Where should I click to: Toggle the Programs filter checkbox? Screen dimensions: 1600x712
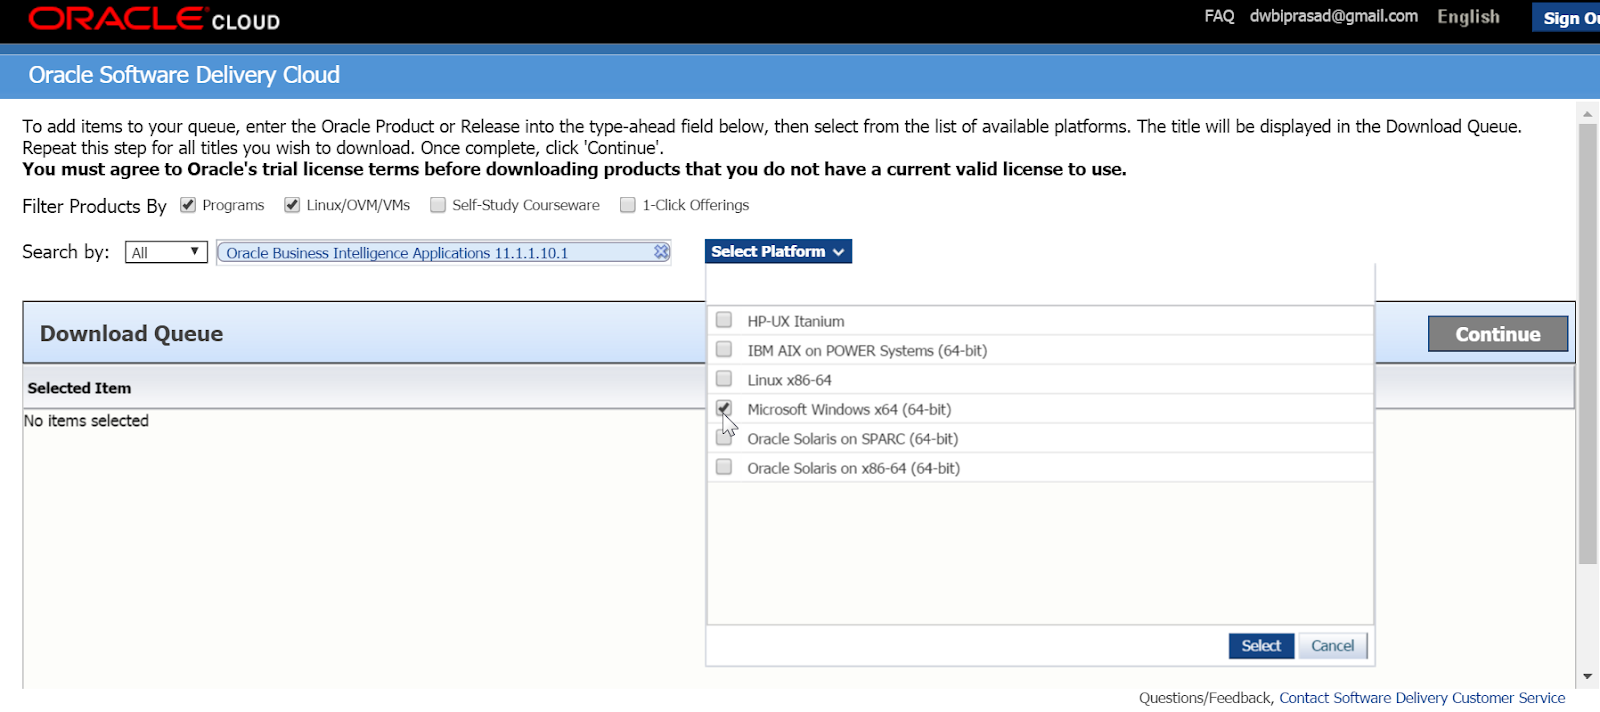tap(188, 205)
